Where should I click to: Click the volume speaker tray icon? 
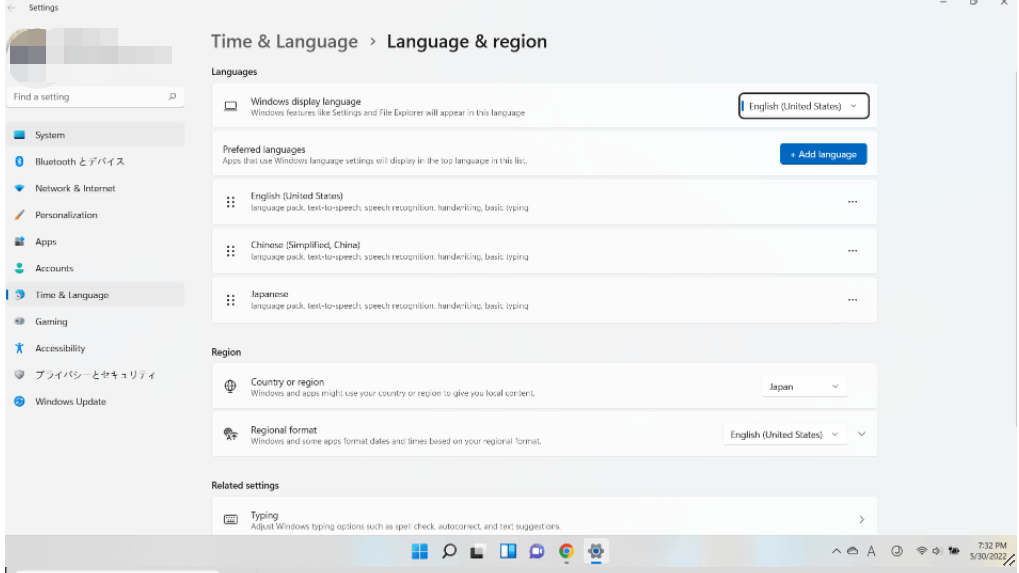point(936,551)
